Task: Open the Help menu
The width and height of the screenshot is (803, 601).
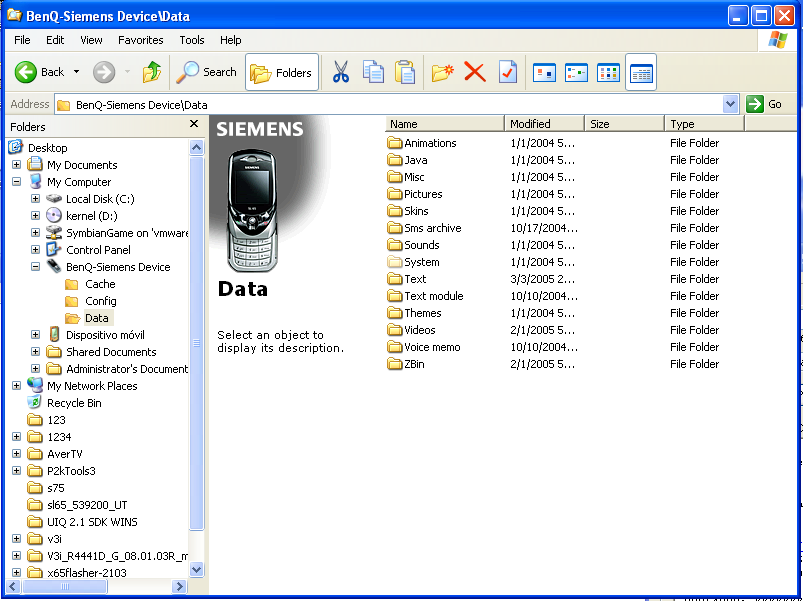Action: pyautogui.click(x=230, y=40)
